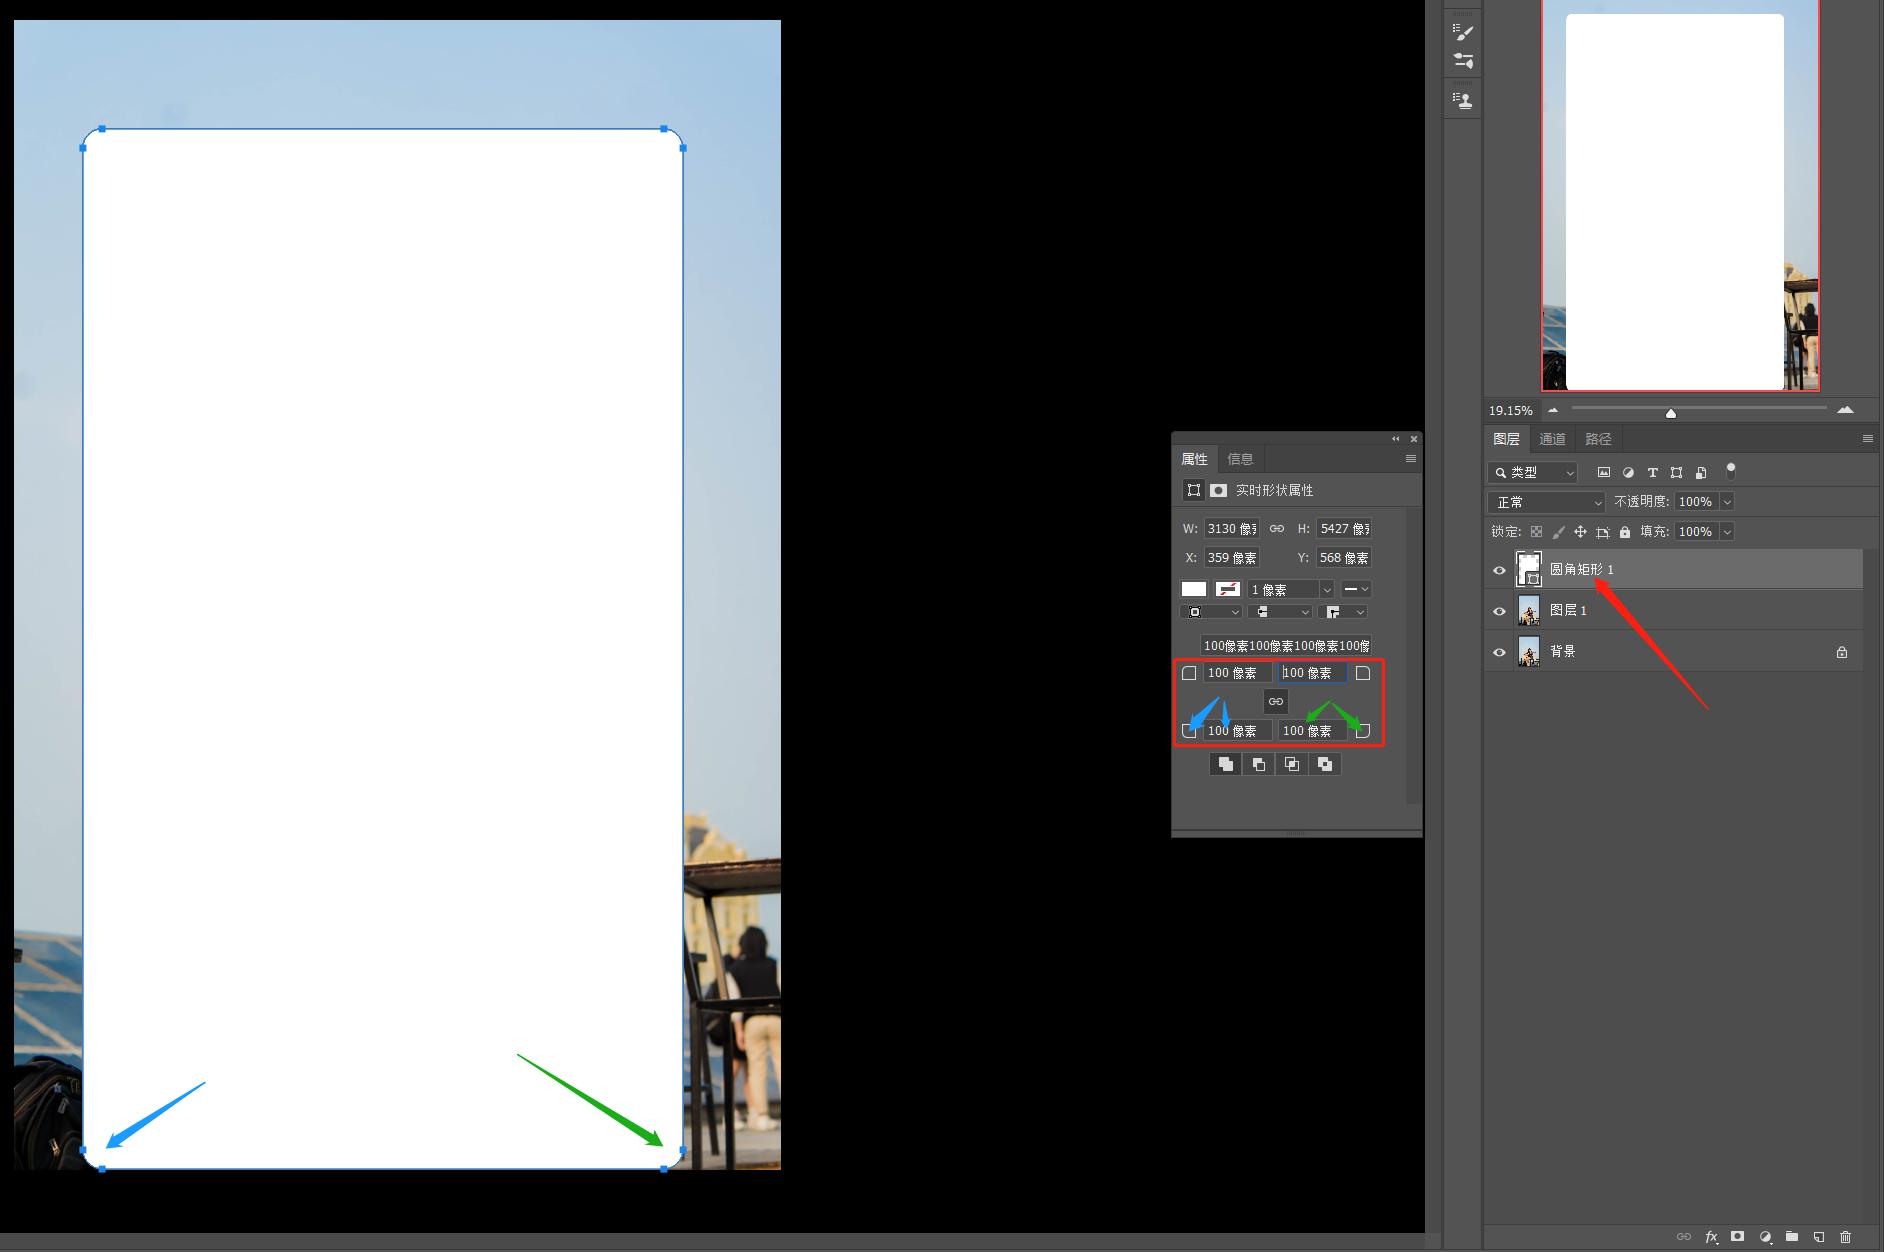Click the white shape fill color swatch
Screen dimensions: 1884x1252
click(1194, 589)
